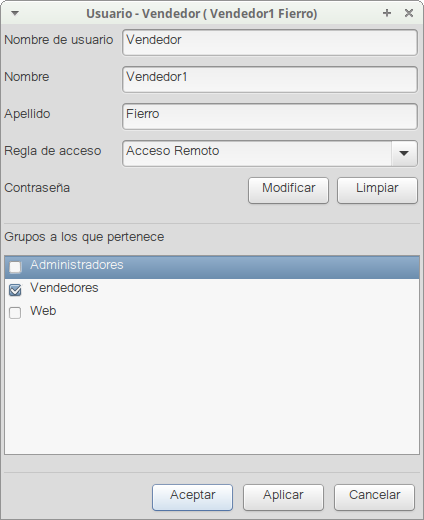
Task: Maximize the window with the plus icon
Action: point(387,13)
